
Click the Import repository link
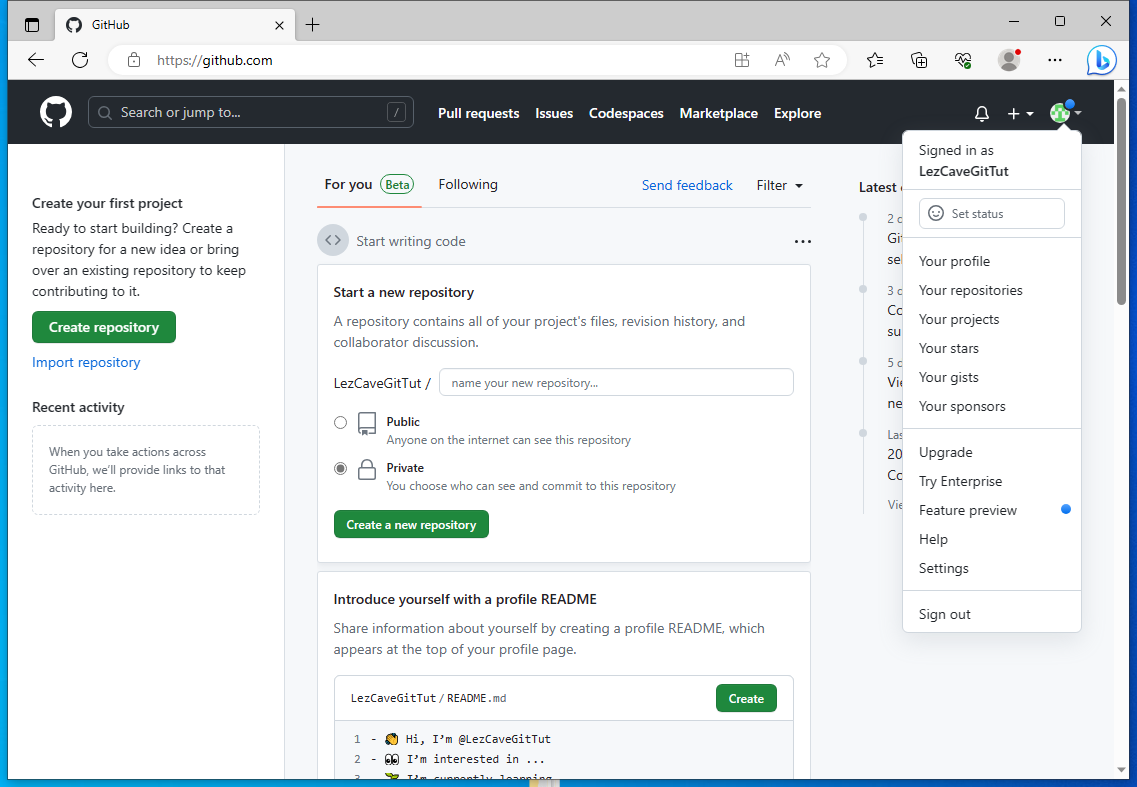point(86,362)
